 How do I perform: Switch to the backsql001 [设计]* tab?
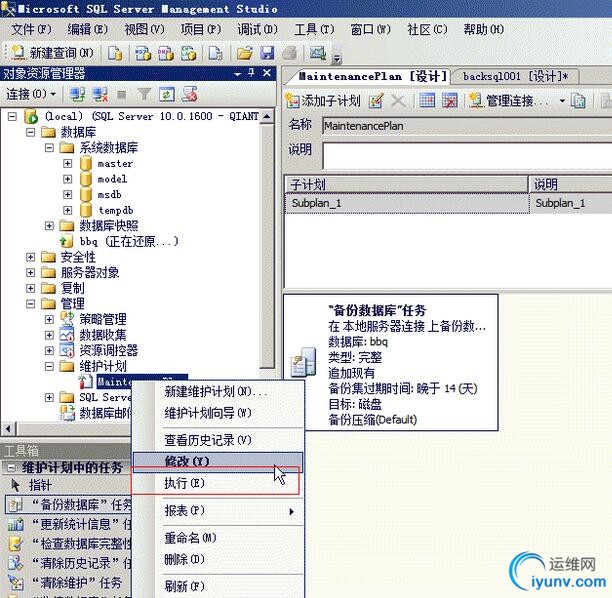click(515, 76)
